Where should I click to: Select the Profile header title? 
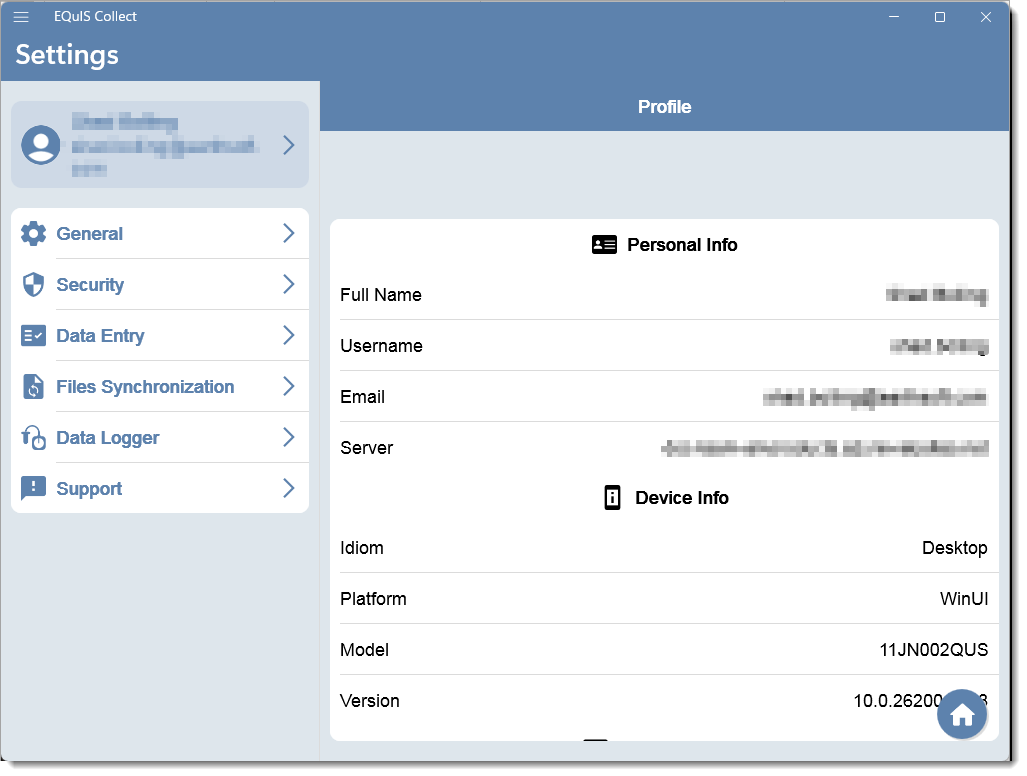664,107
